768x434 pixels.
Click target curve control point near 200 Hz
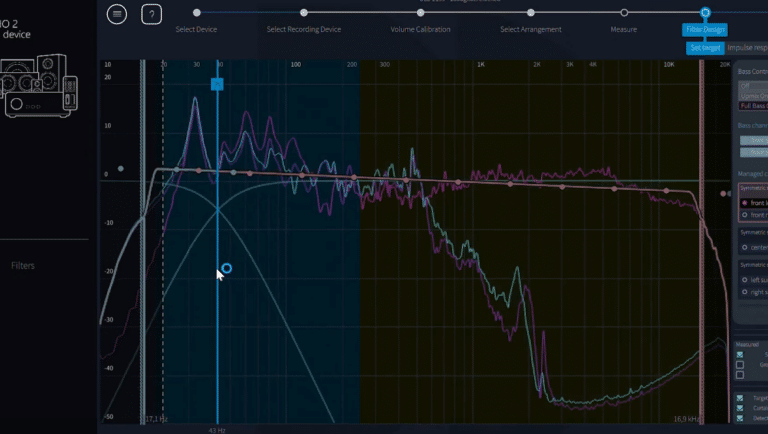click(354, 177)
